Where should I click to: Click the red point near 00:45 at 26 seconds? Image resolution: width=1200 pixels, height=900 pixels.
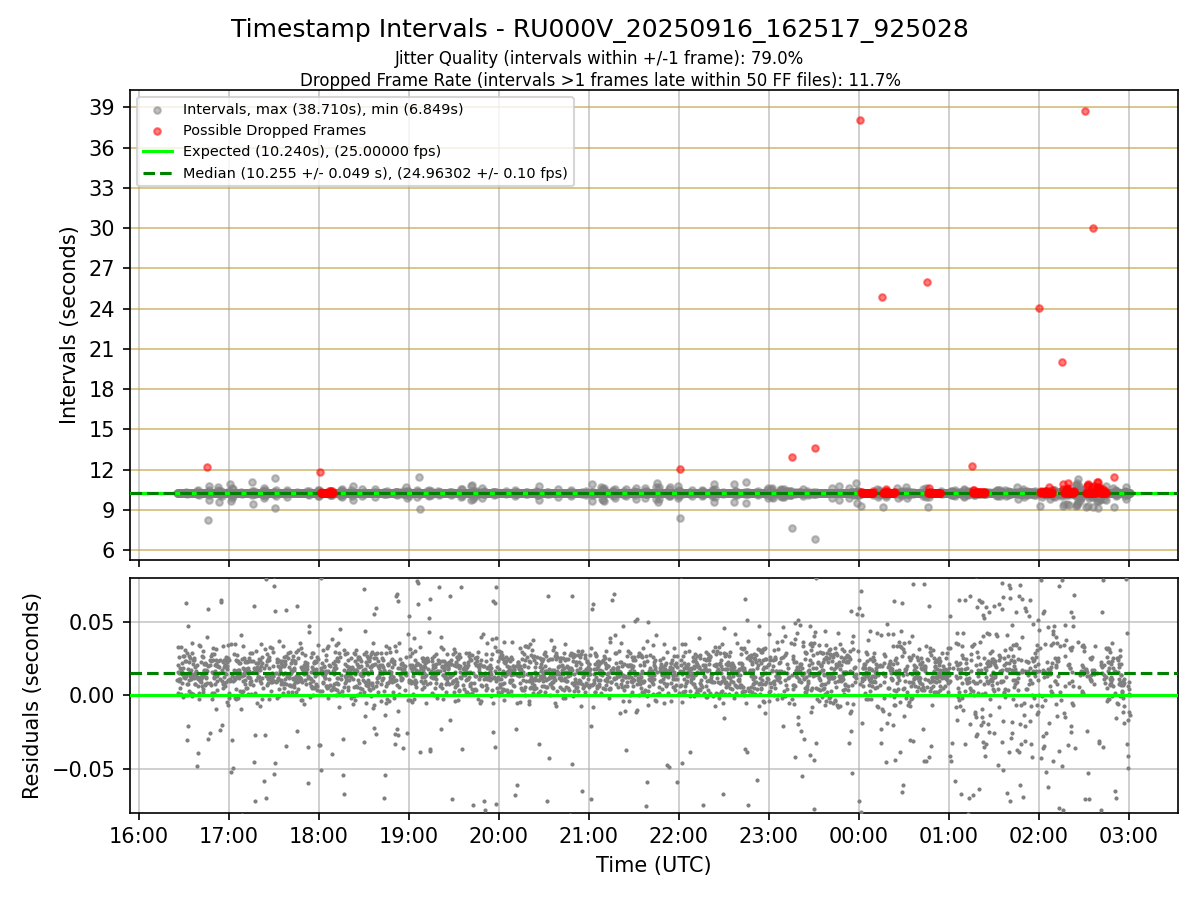pyautogui.click(x=927, y=282)
